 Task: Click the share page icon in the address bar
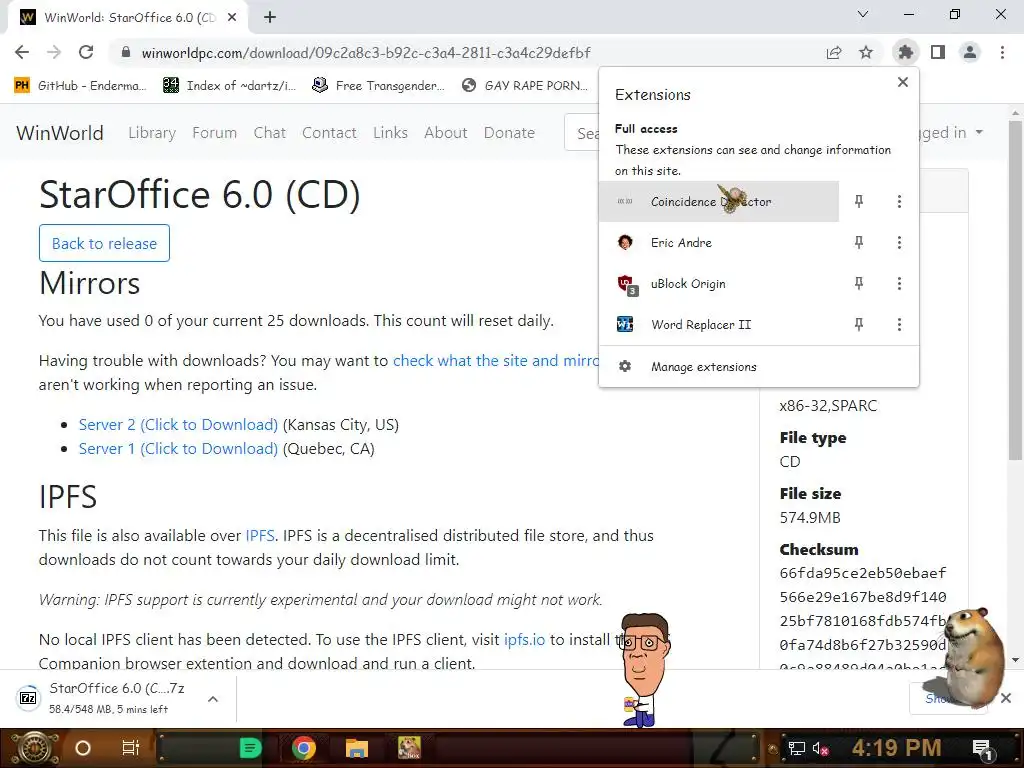[833, 52]
